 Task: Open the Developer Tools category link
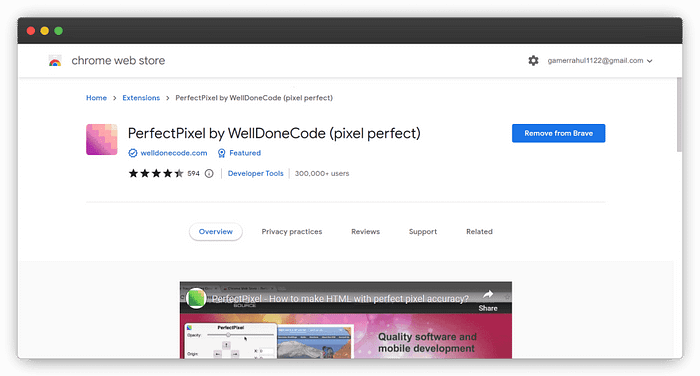click(255, 173)
